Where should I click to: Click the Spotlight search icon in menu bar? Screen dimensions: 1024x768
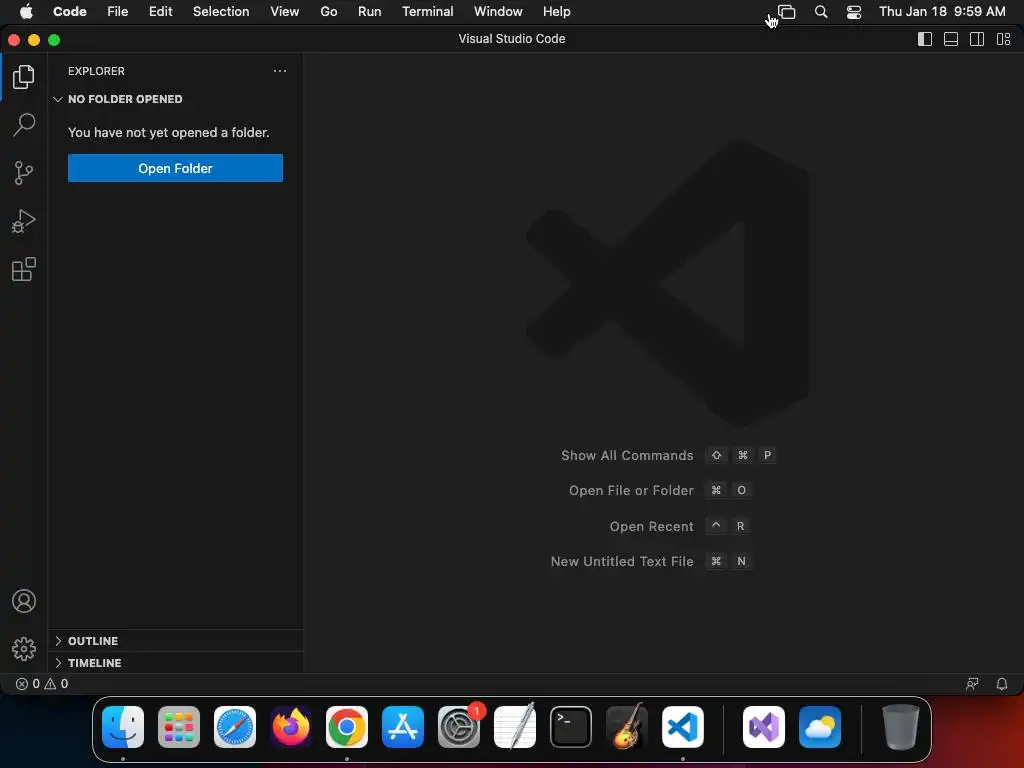(821, 12)
